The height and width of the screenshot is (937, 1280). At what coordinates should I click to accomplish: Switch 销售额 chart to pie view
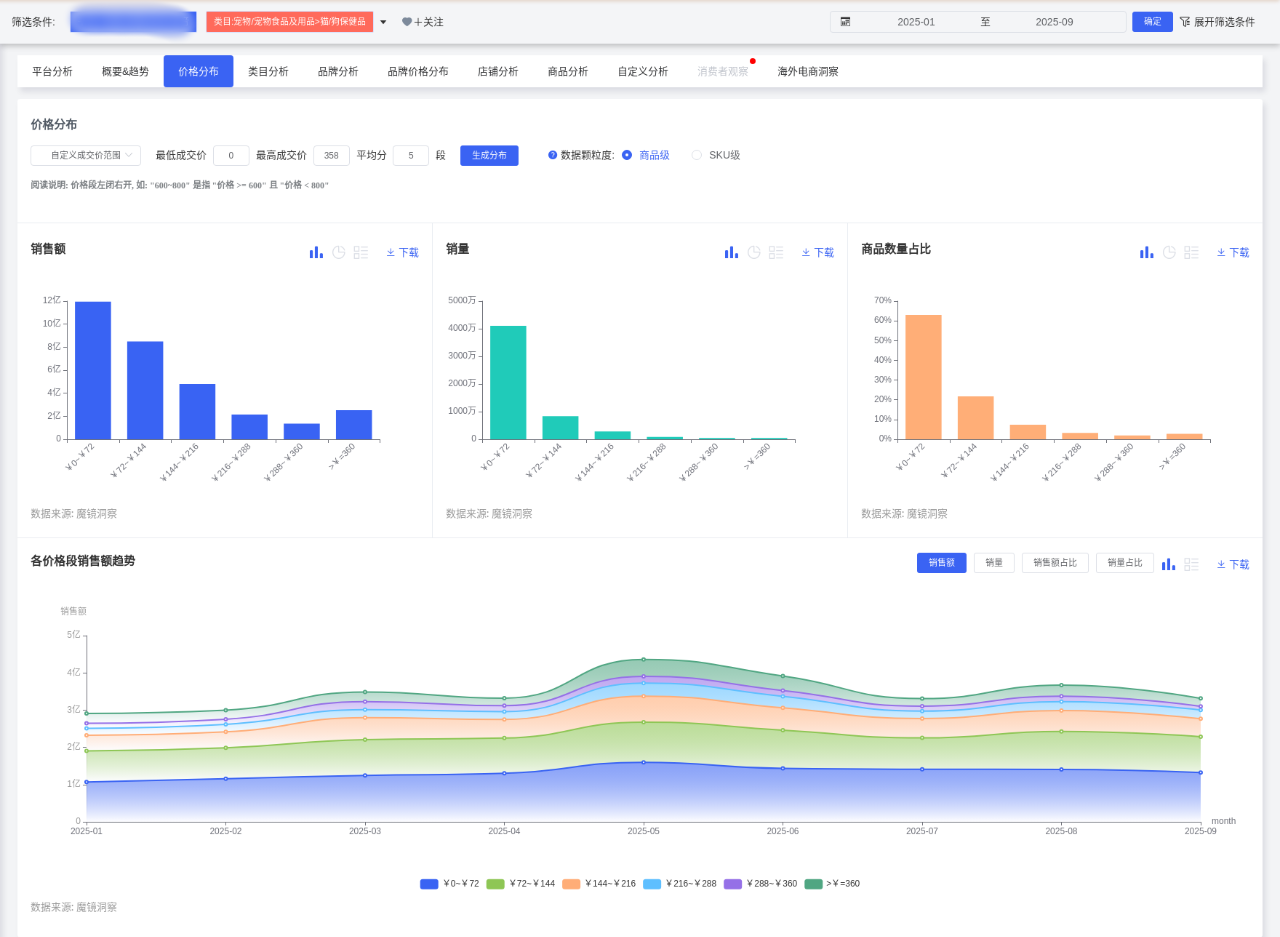[338, 253]
